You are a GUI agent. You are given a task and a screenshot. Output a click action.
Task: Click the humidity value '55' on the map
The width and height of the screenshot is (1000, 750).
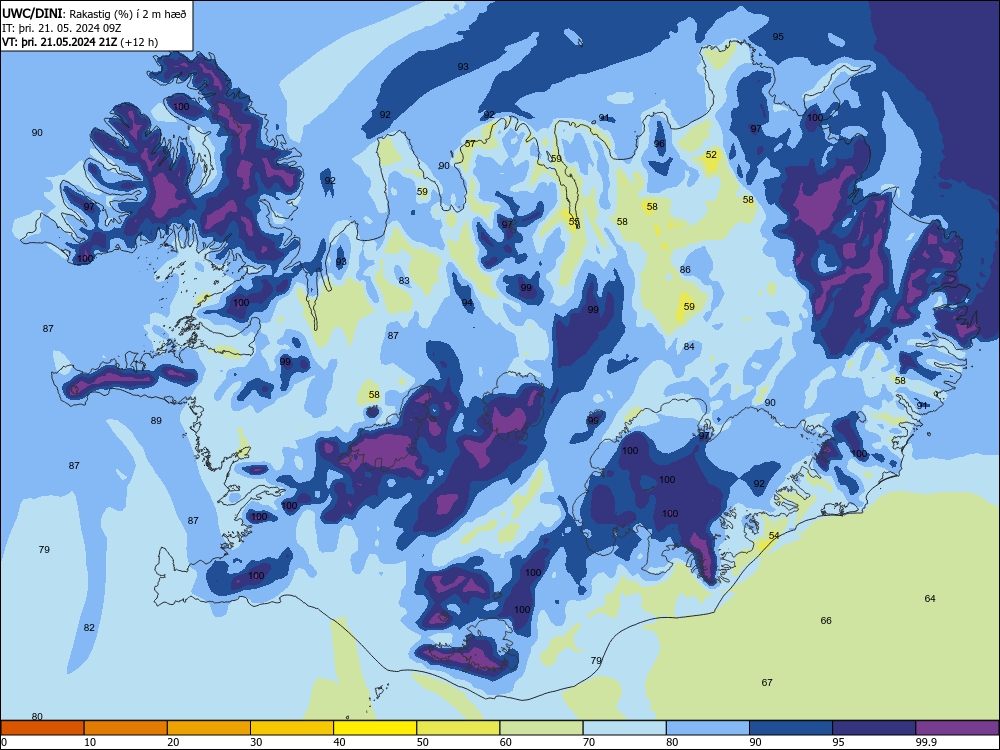coord(574,221)
